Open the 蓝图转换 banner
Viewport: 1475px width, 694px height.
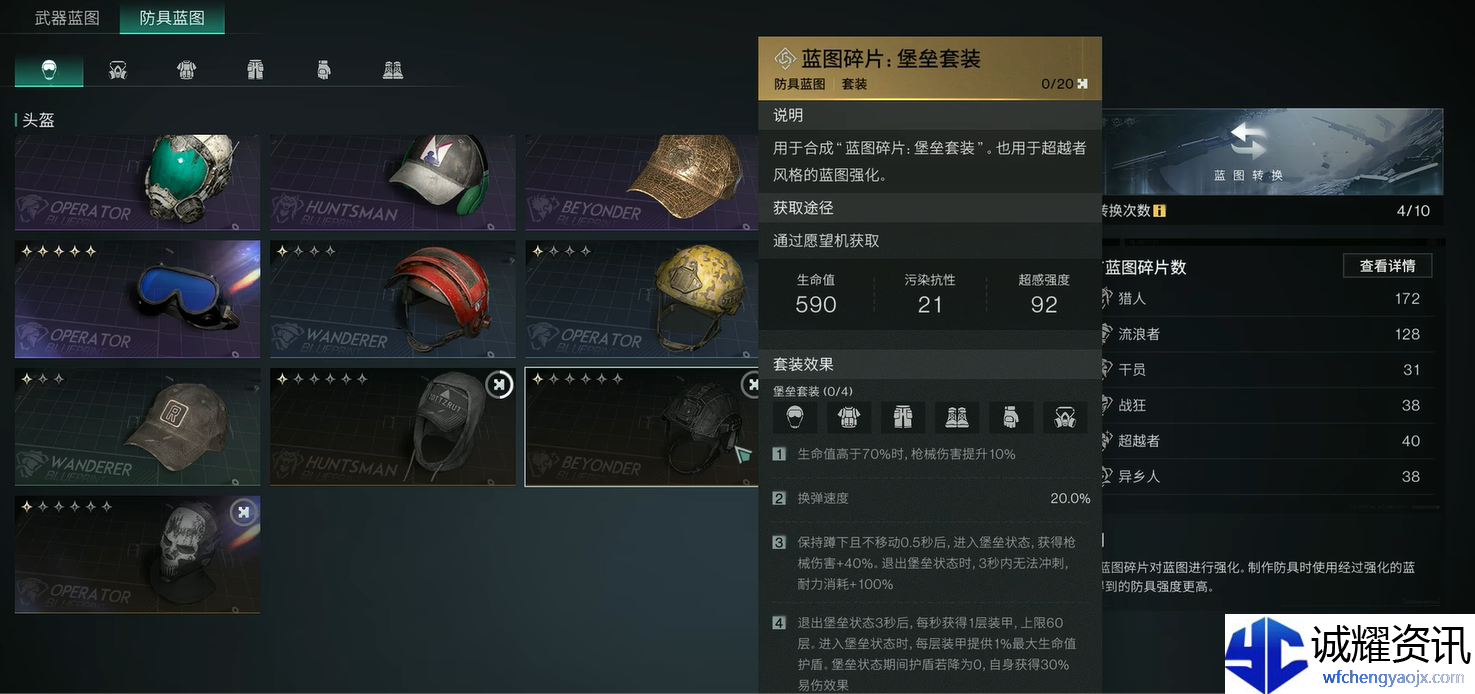tap(1271, 151)
